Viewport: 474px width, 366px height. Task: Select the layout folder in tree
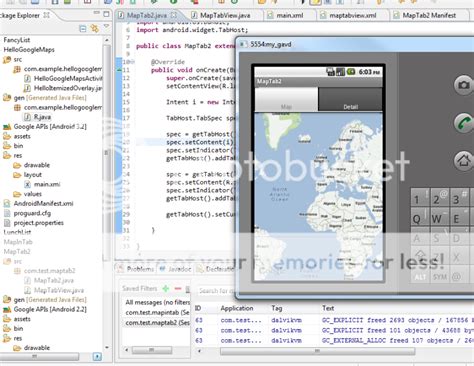pyautogui.click(x=28, y=174)
